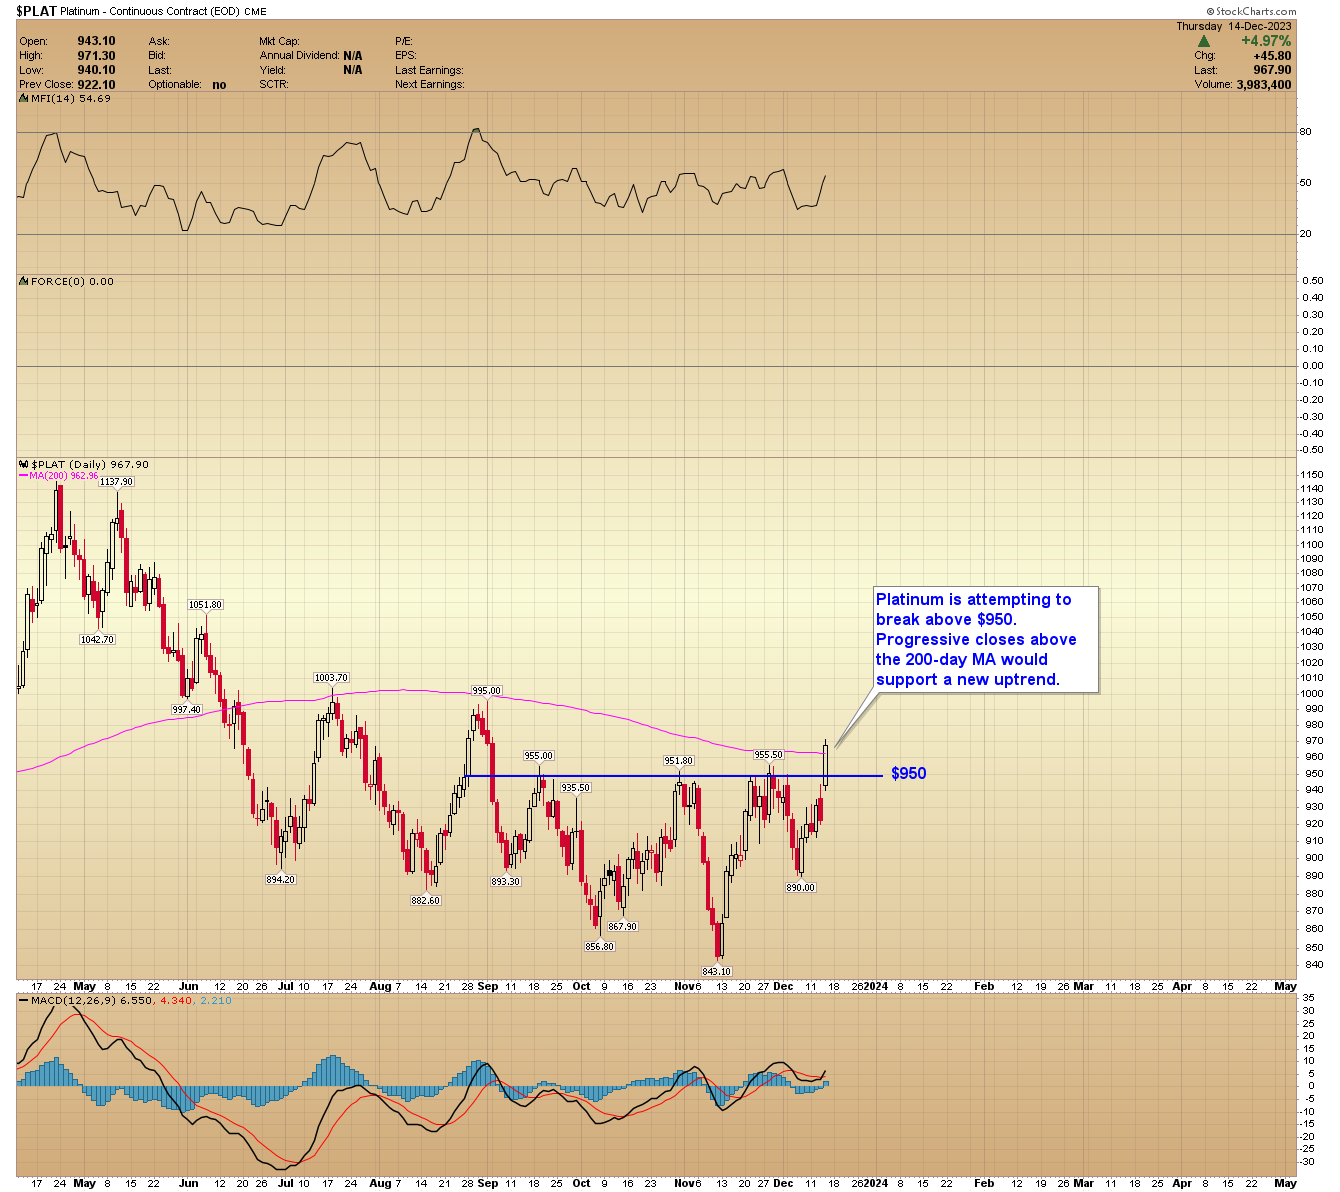Click the 1051.80 price label
The image size is (1340, 1192).
click(205, 605)
